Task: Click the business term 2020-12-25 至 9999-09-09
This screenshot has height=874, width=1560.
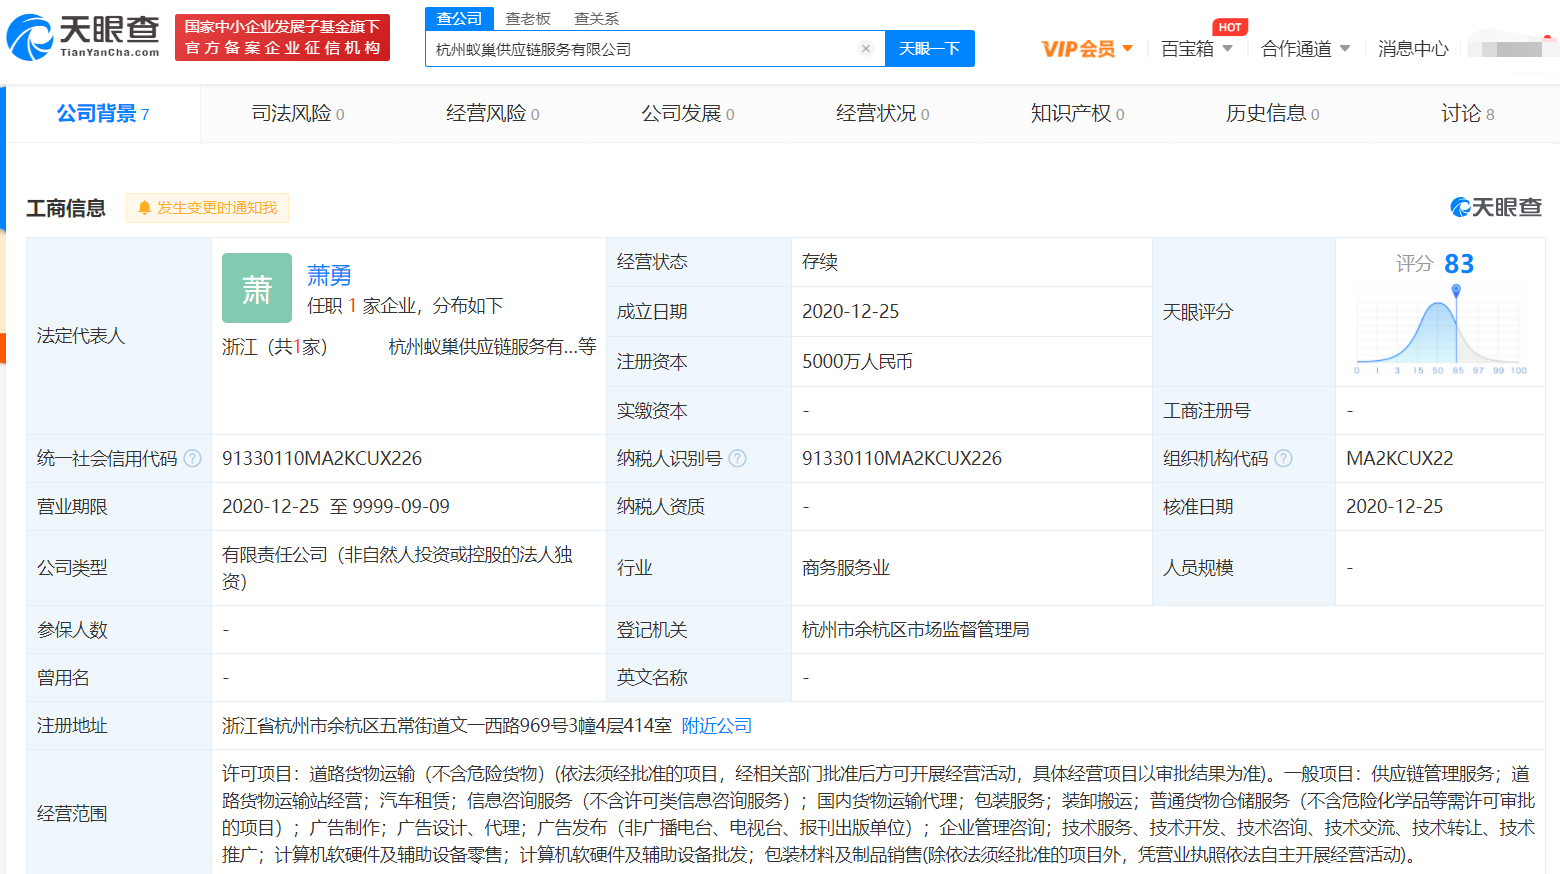Action: pyautogui.click(x=336, y=507)
